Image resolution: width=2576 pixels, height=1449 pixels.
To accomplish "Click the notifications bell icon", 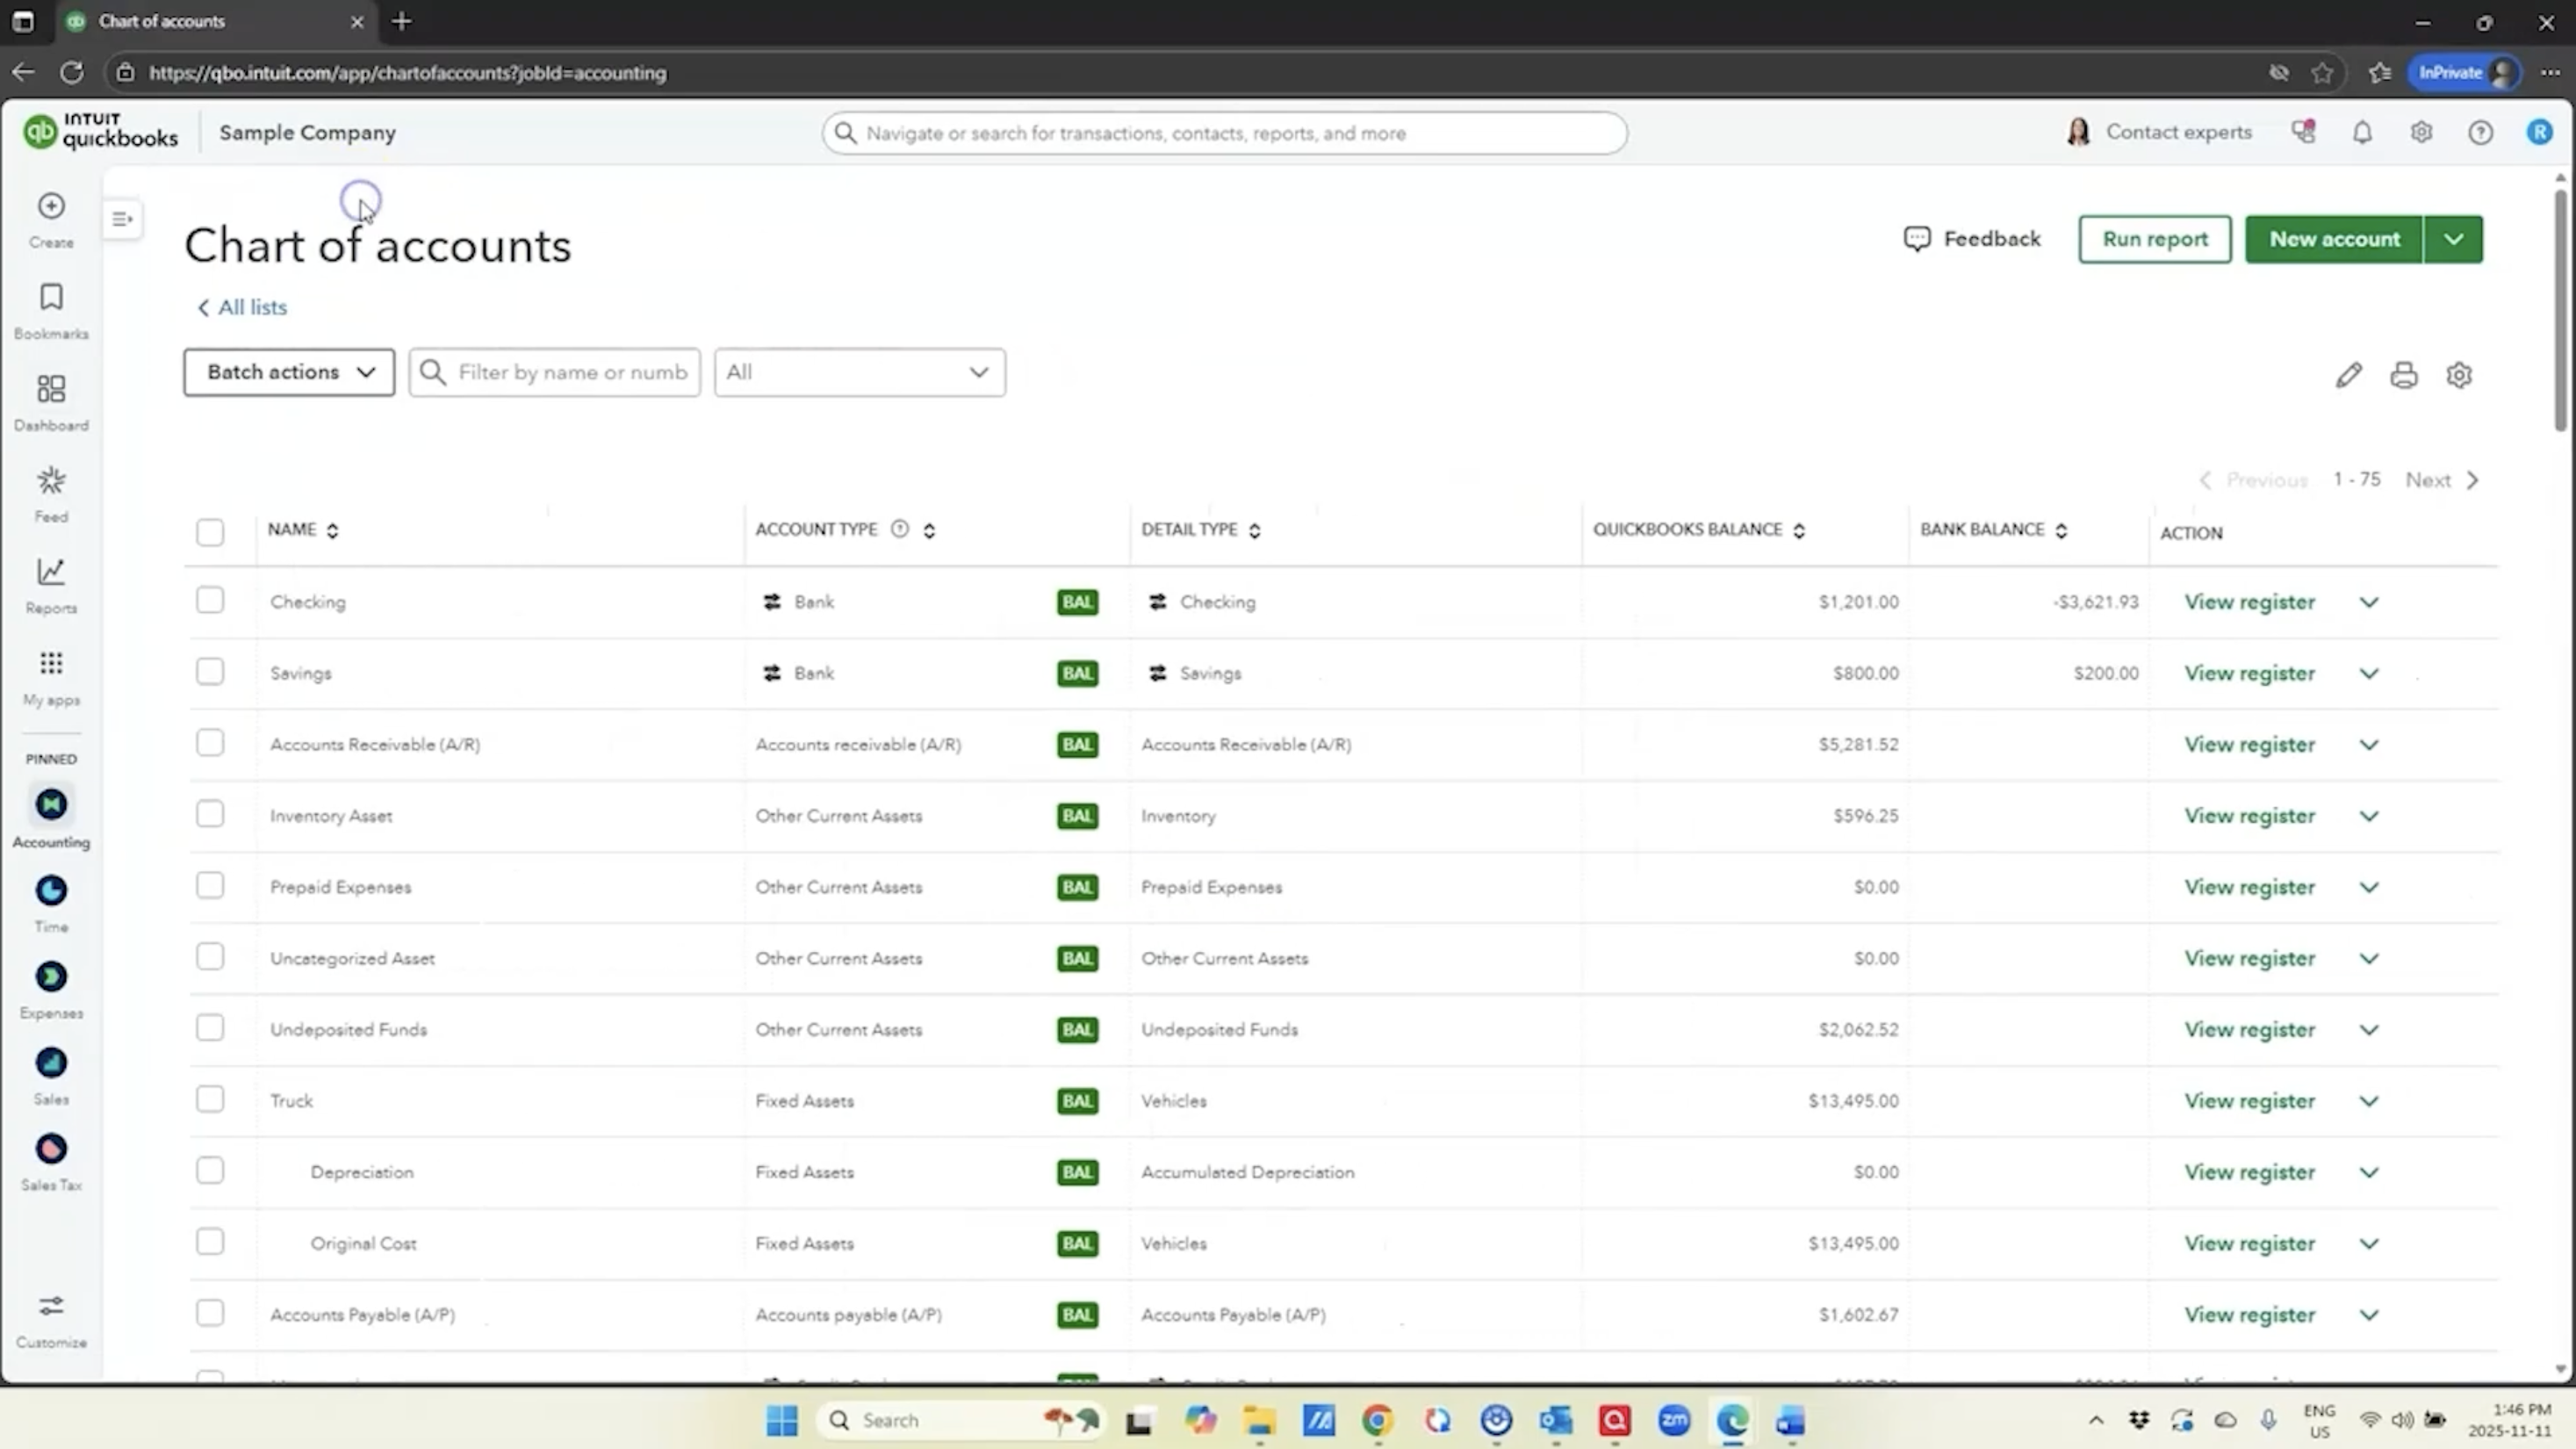I will (x=2362, y=133).
